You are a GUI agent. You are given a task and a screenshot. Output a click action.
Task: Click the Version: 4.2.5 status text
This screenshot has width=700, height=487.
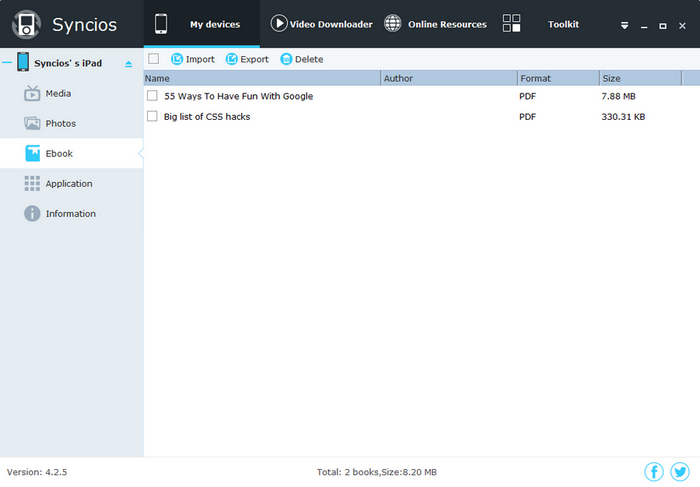[37, 472]
